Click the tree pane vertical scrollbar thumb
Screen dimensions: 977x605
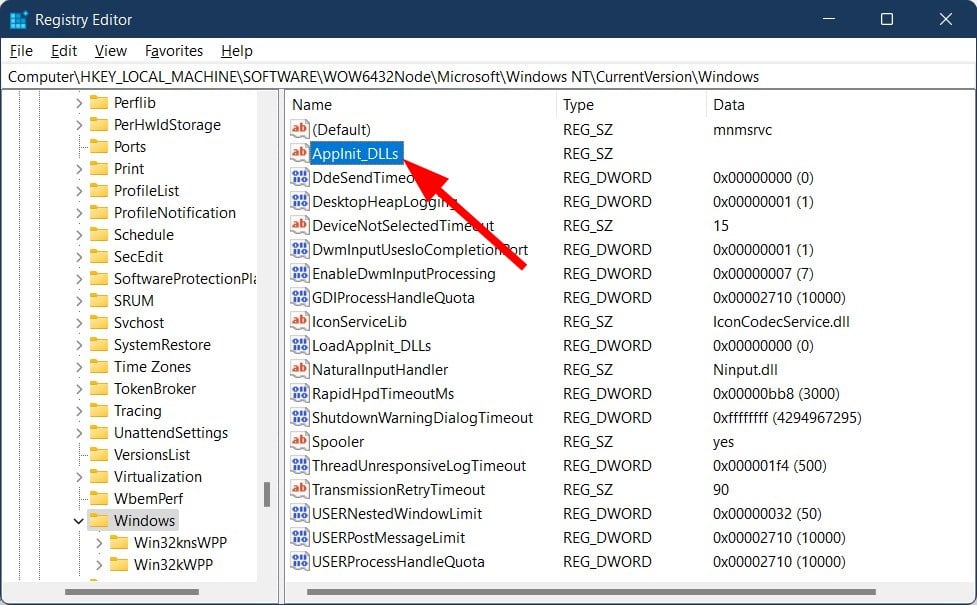click(267, 494)
